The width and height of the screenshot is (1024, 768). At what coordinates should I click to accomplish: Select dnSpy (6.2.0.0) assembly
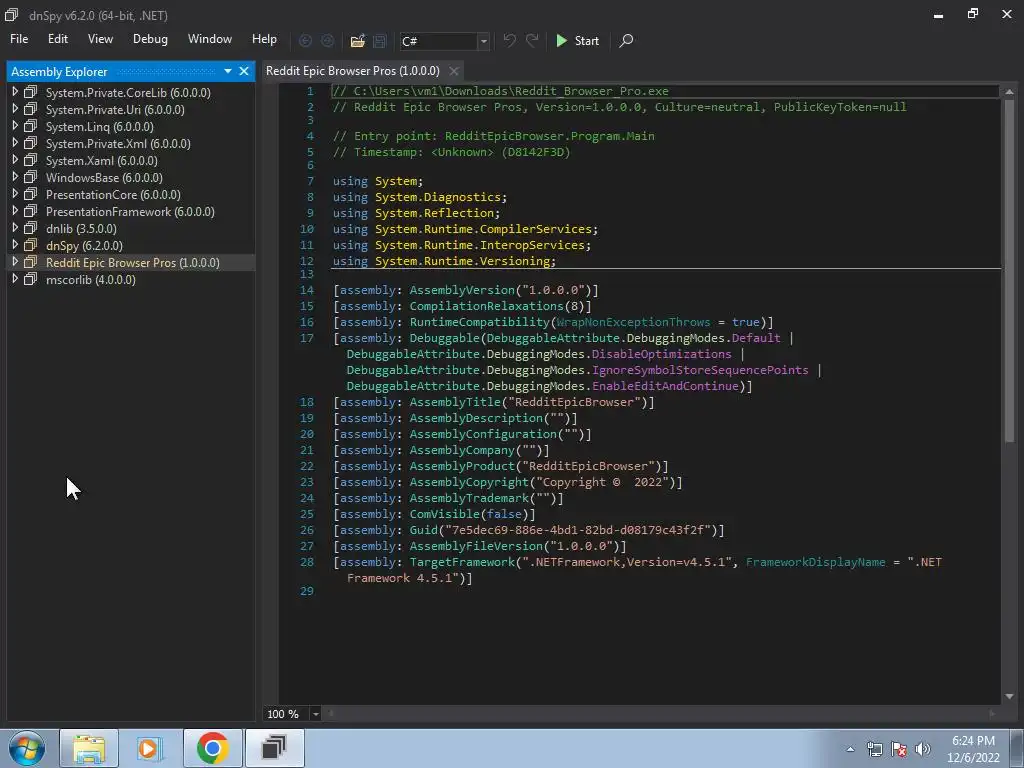pyautogui.click(x=84, y=246)
